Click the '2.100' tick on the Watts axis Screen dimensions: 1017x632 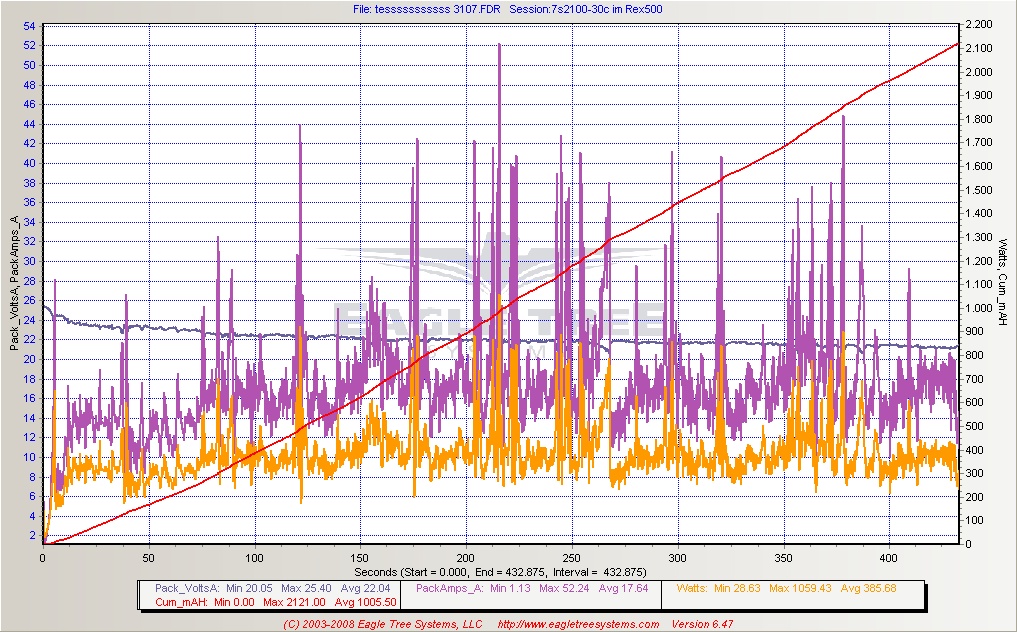coord(979,48)
